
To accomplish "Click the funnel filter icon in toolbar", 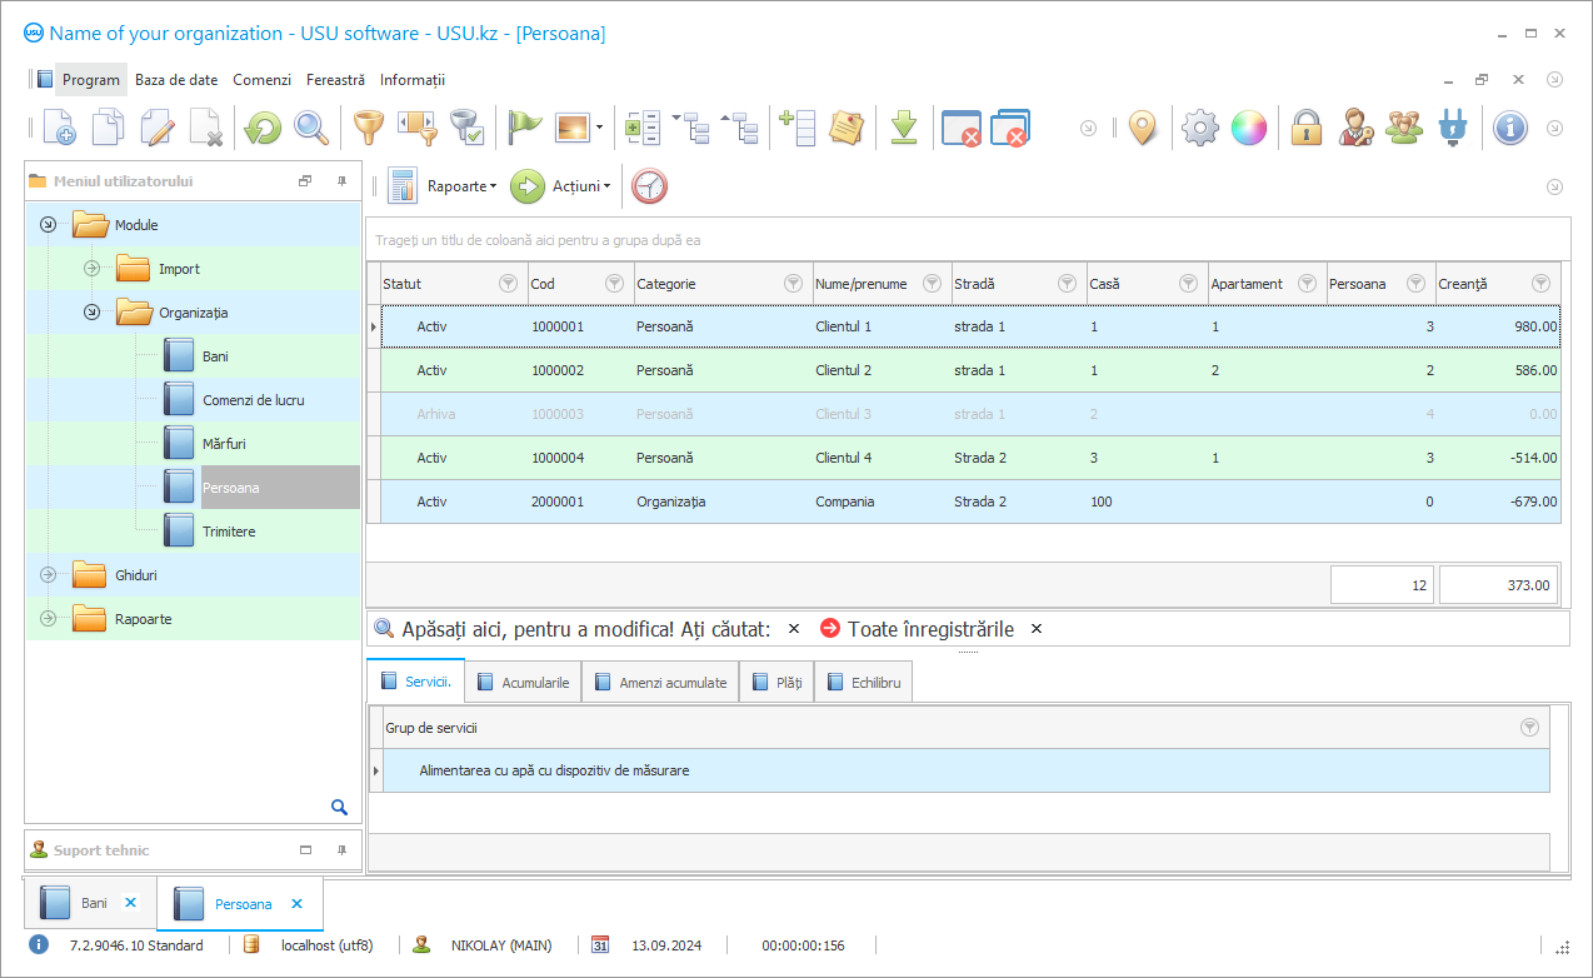I will click(x=369, y=128).
